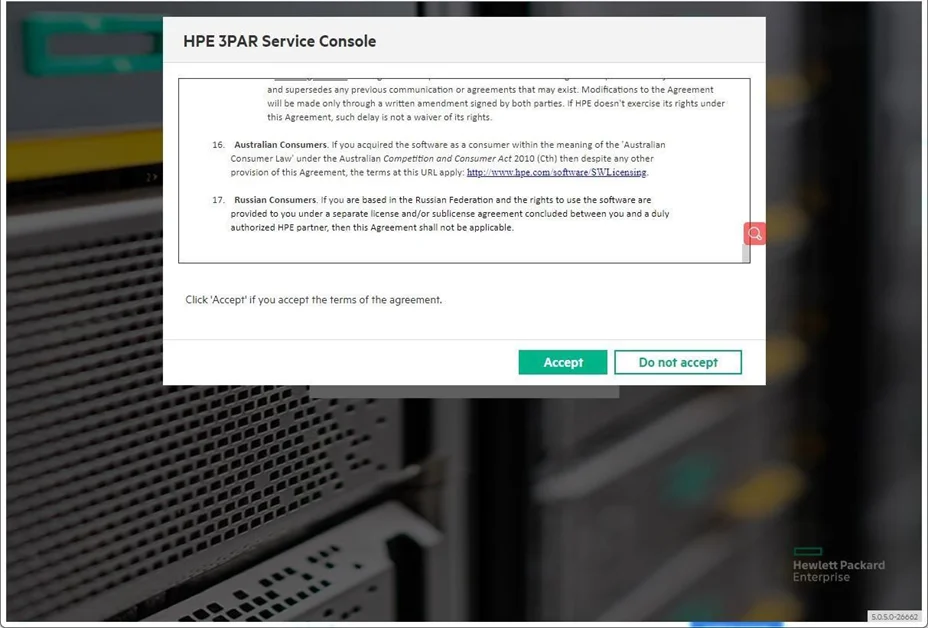The height and width of the screenshot is (628, 928).
Task: Click 'and supersedes any previous communication' line
Action: [490, 90]
